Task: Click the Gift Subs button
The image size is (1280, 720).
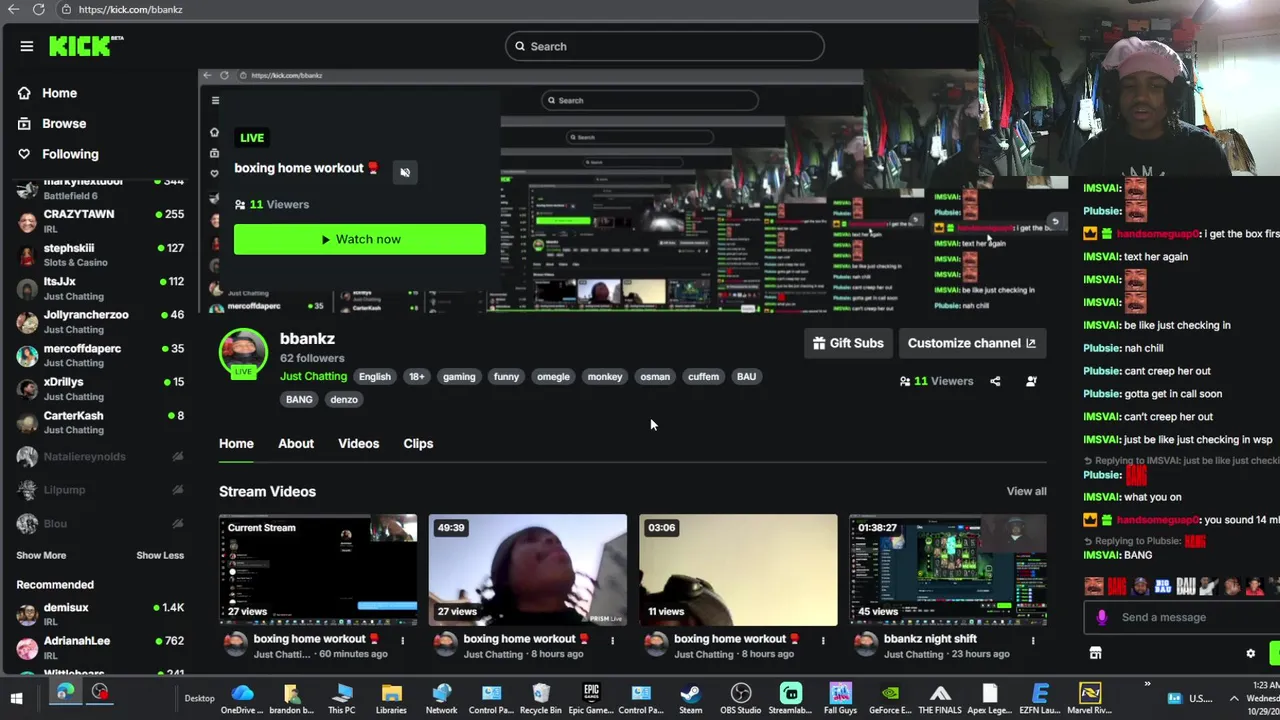Action: [848, 343]
